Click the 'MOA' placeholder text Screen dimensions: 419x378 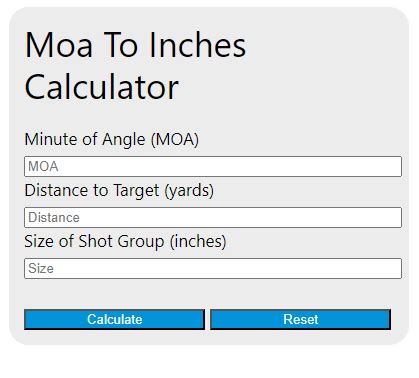click(43, 166)
